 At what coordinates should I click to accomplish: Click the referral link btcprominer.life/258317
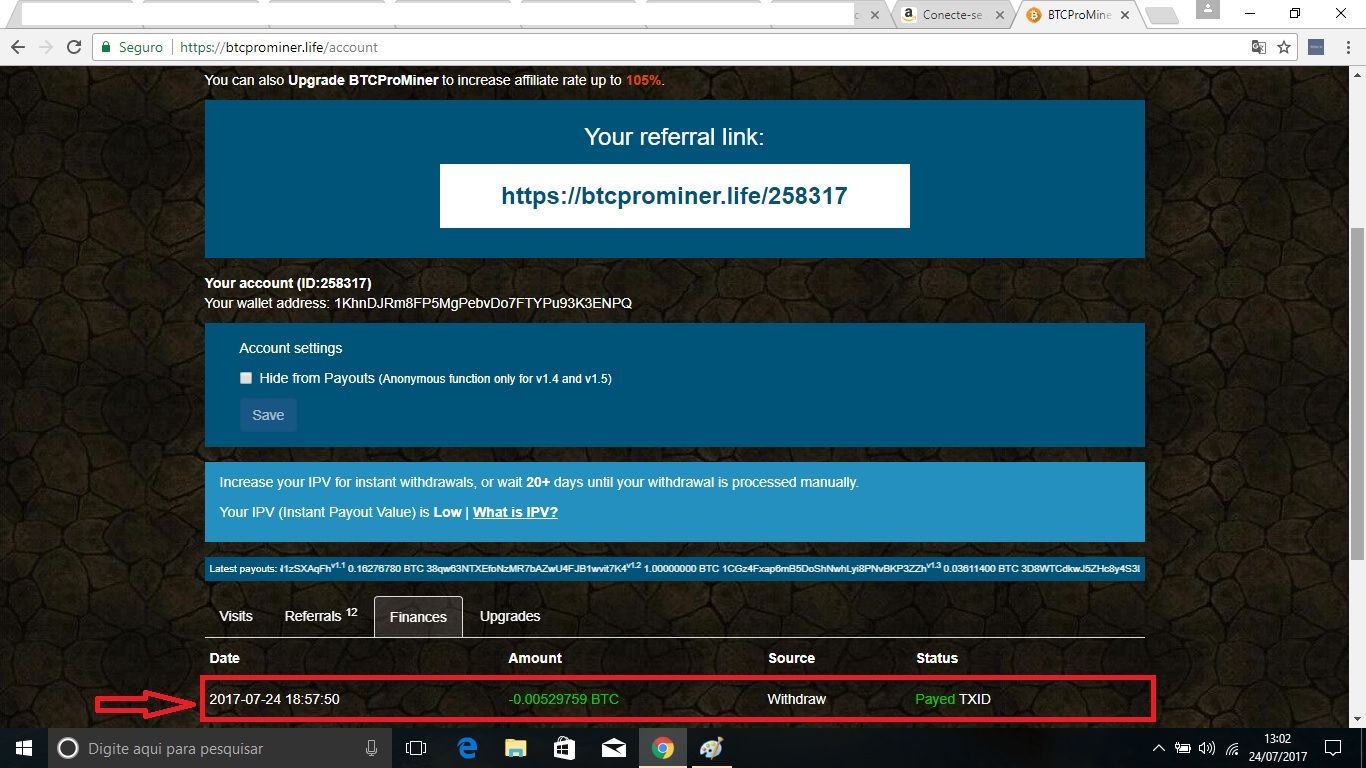pos(675,196)
